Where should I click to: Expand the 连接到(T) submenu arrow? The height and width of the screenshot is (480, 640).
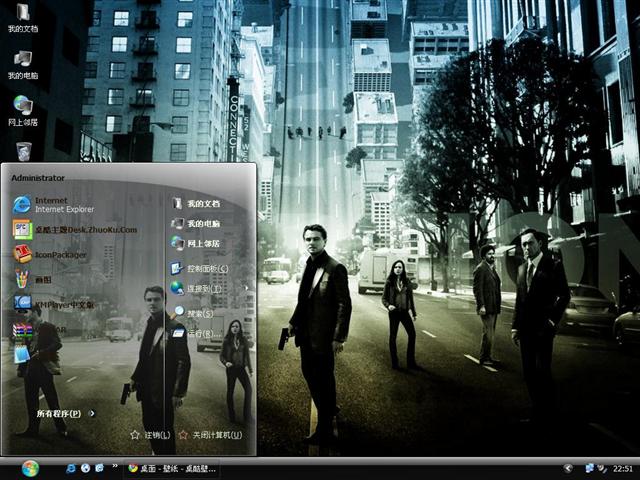(x=247, y=288)
